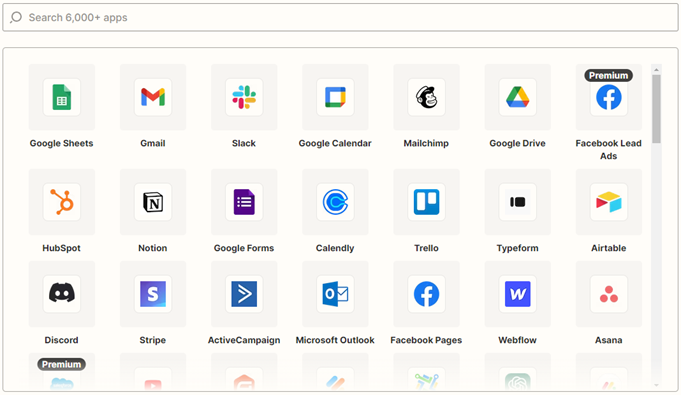This screenshot has width=681, height=395.
Task: Open the Google Forms icon
Action: coord(244,202)
